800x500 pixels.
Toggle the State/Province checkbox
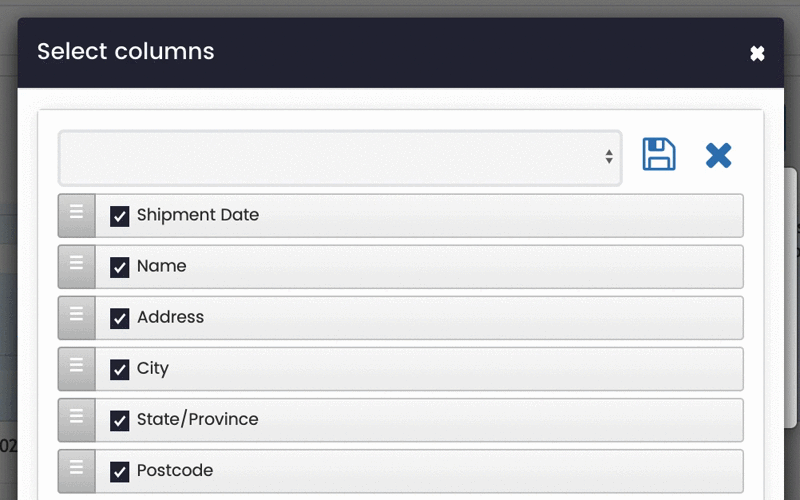point(120,420)
